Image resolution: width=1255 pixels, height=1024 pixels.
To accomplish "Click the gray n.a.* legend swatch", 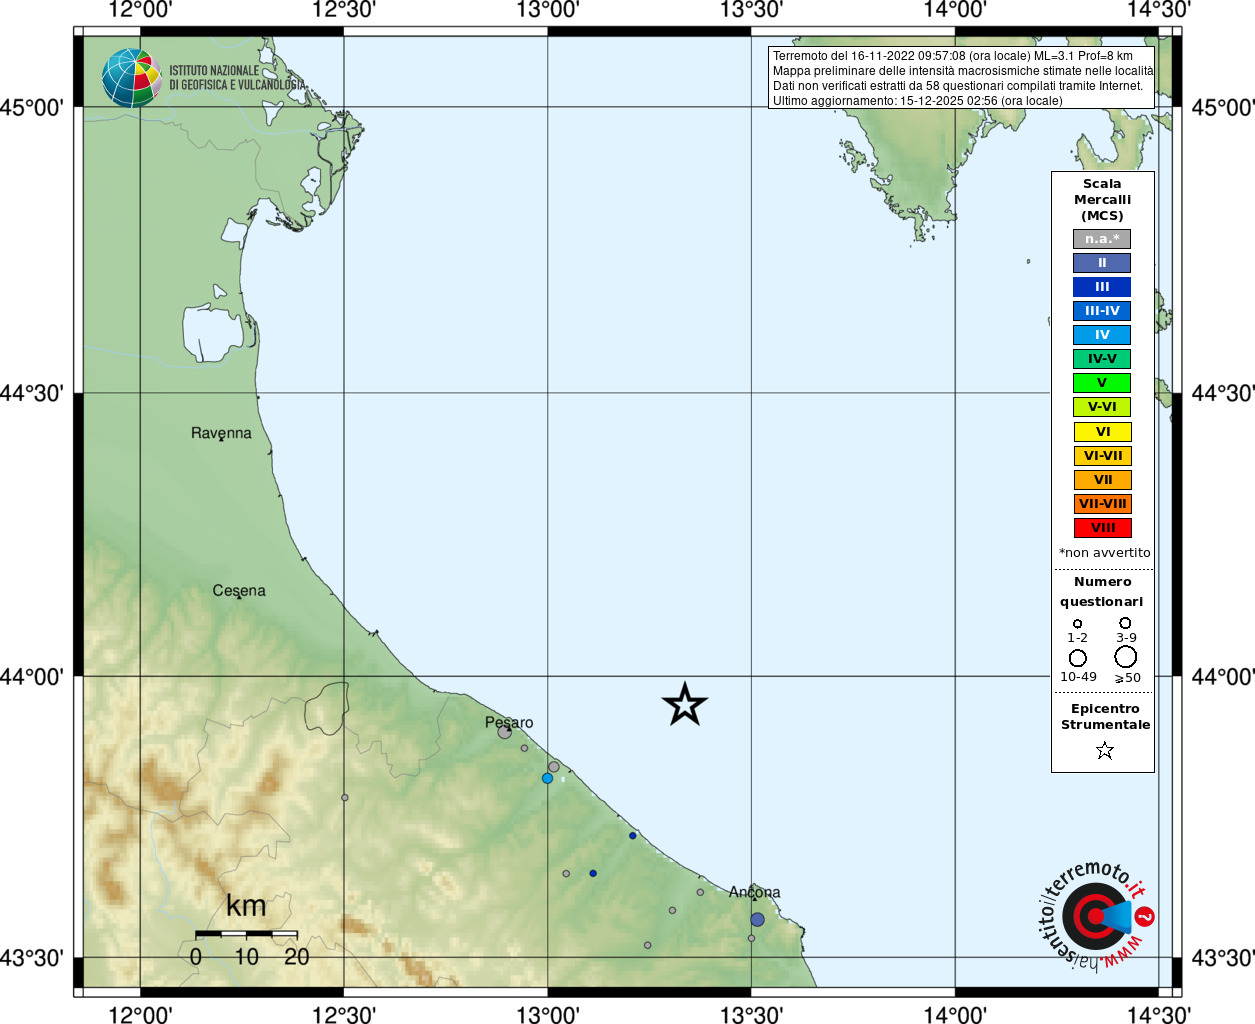I will click(1102, 239).
